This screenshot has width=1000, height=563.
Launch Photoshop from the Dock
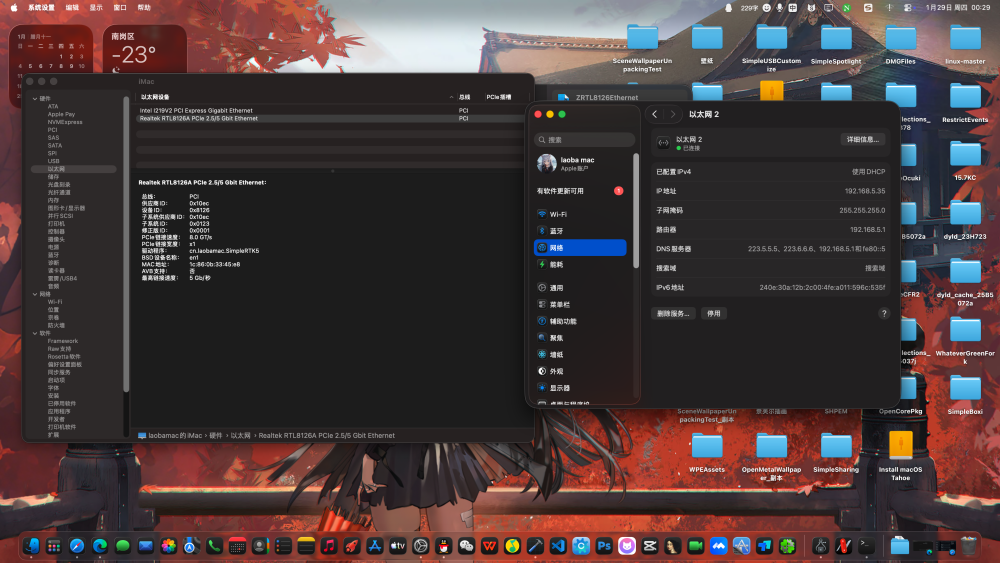click(603, 546)
